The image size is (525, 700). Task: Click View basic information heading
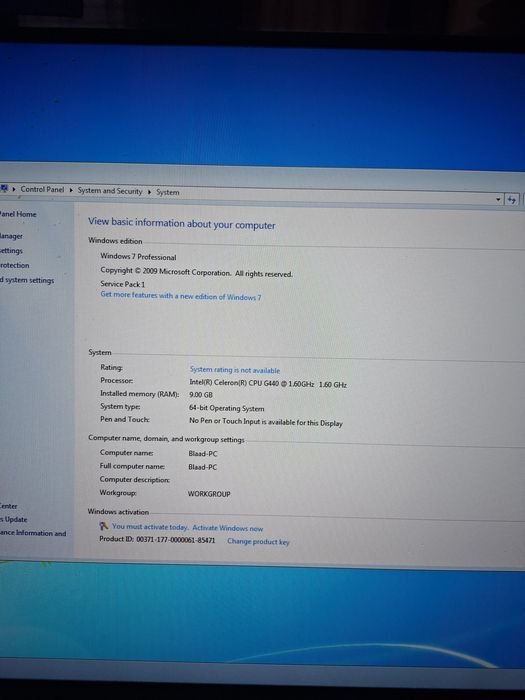[182, 223]
